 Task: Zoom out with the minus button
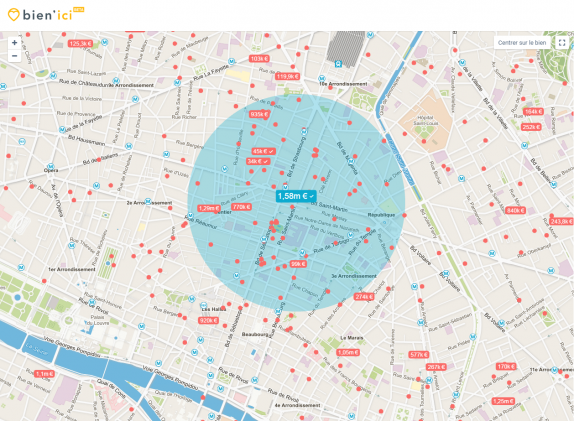coord(14,56)
